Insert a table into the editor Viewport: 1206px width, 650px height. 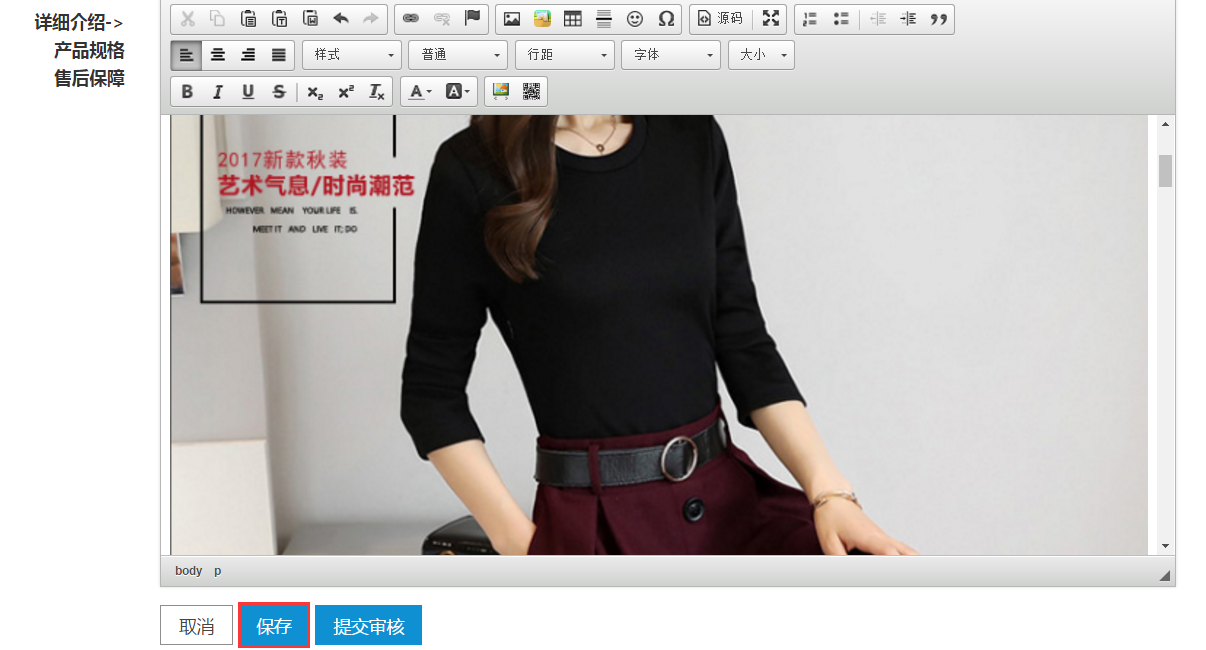573,19
